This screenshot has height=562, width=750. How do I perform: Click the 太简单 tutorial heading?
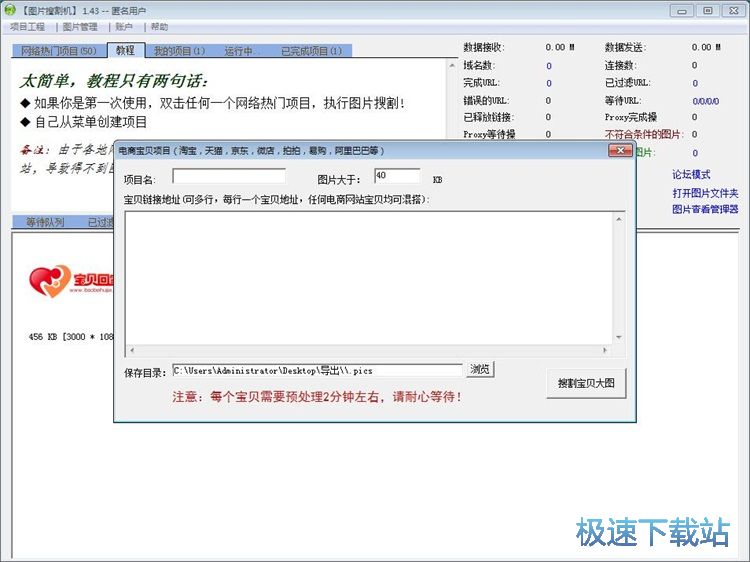tap(115, 81)
